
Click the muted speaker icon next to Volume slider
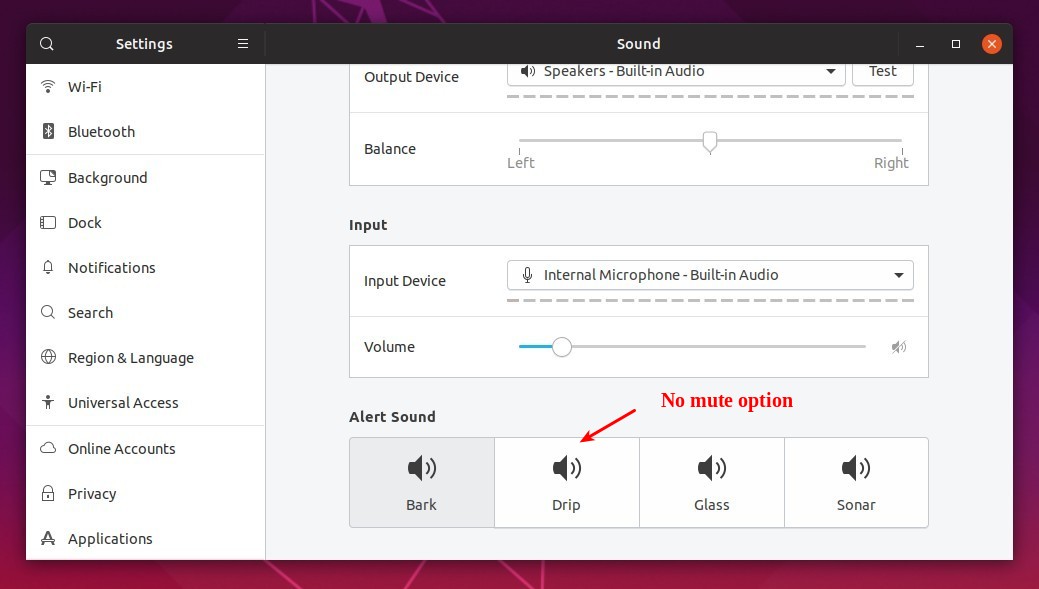click(898, 346)
